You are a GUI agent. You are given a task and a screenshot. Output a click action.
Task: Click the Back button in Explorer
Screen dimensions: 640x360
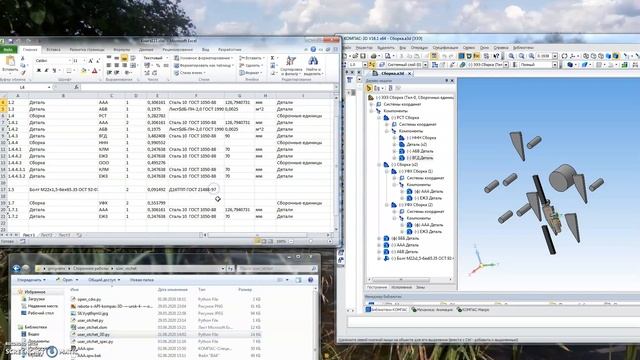coord(16,268)
